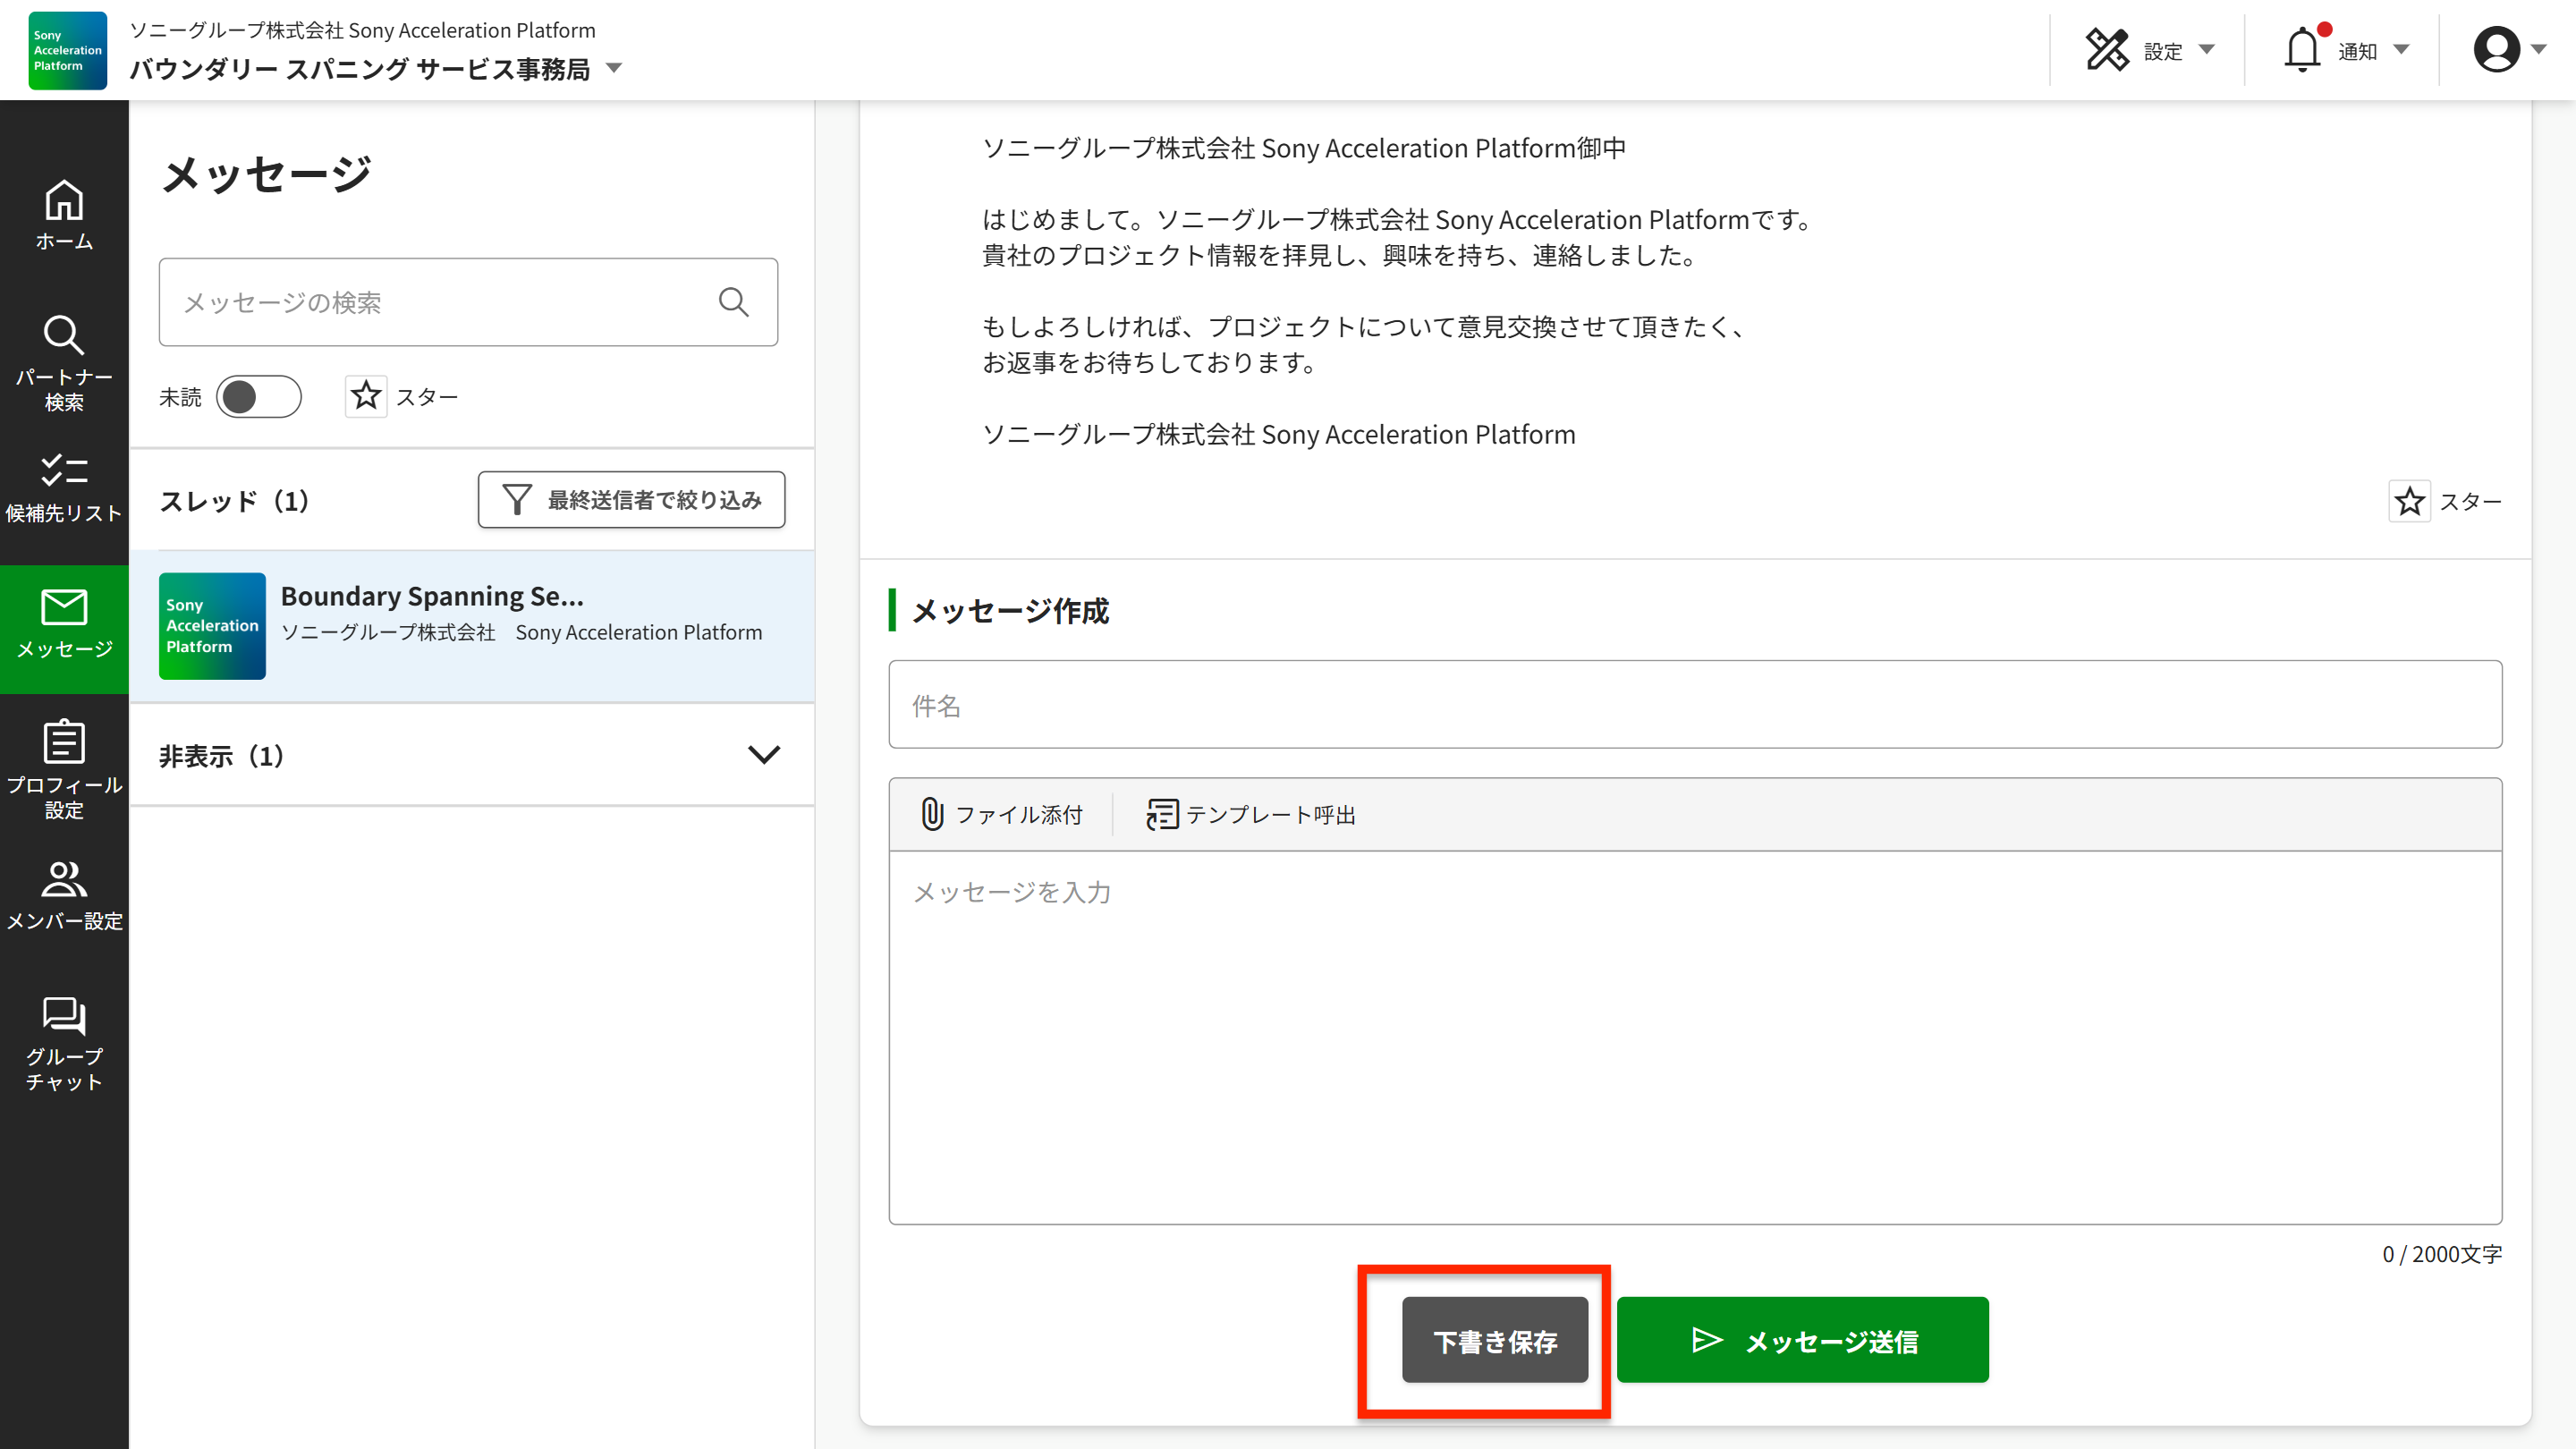Toggle the star filter in message list
The width and height of the screenshot is (2576, 1449).
(366, 397)
